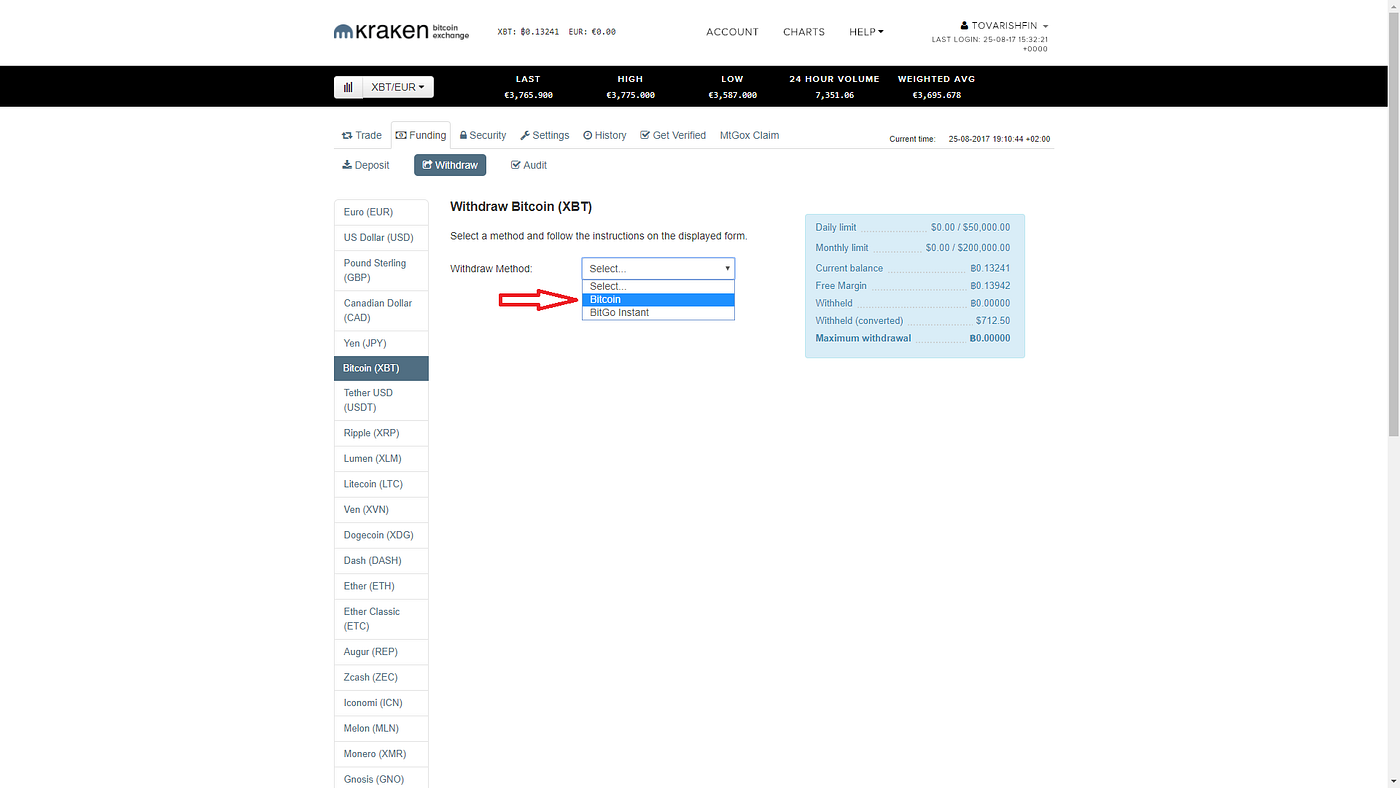
Task: Select Dash (DASH) in the sidebar
Action: point(381,560)
